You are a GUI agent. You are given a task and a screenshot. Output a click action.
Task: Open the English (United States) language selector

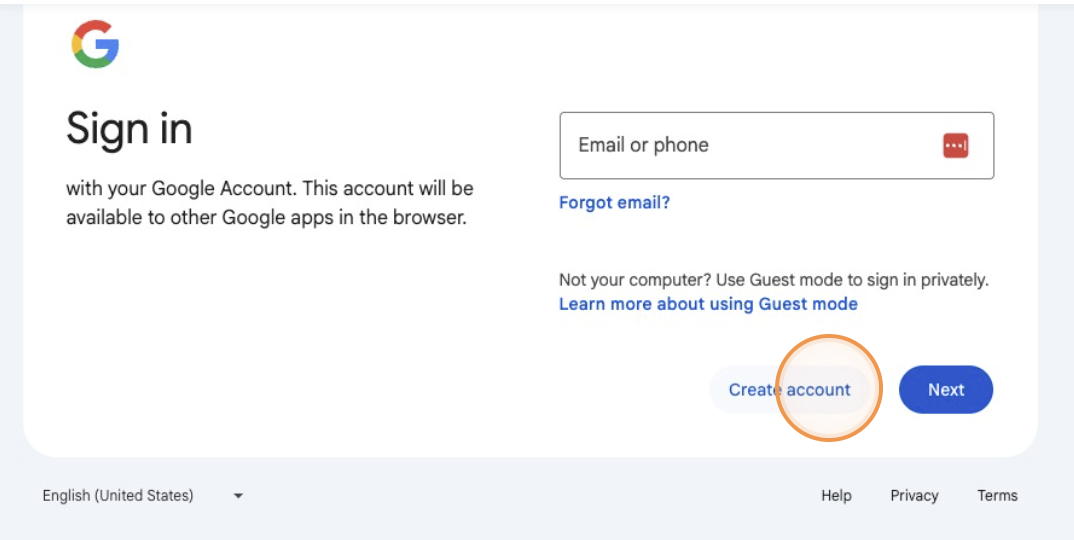pyautogui.click(x=118, y=495)
